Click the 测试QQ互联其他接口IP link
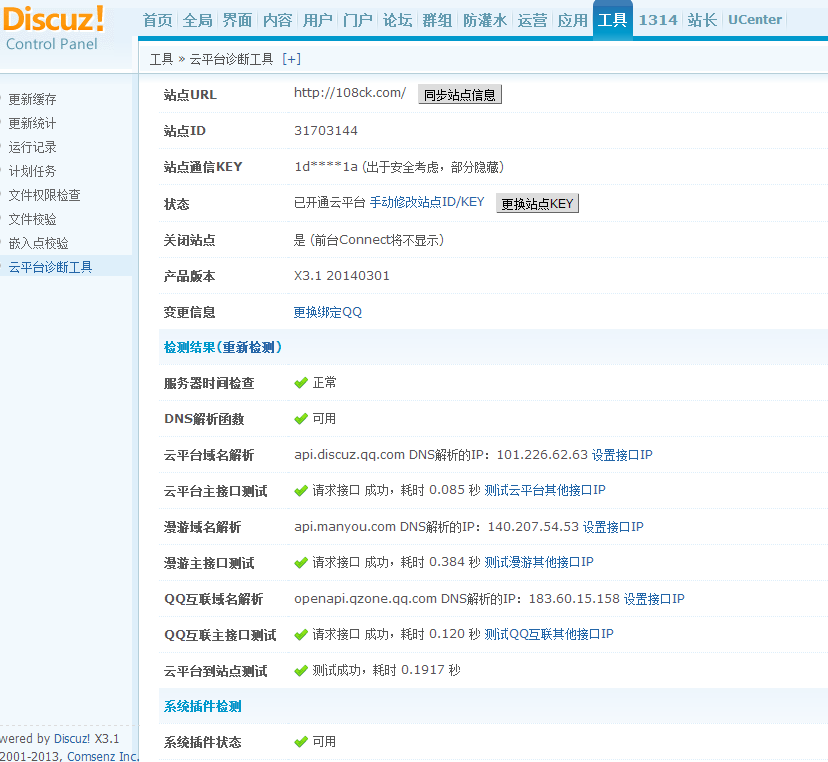This screenshot has width=828, height=762. (x=549, y=634)
